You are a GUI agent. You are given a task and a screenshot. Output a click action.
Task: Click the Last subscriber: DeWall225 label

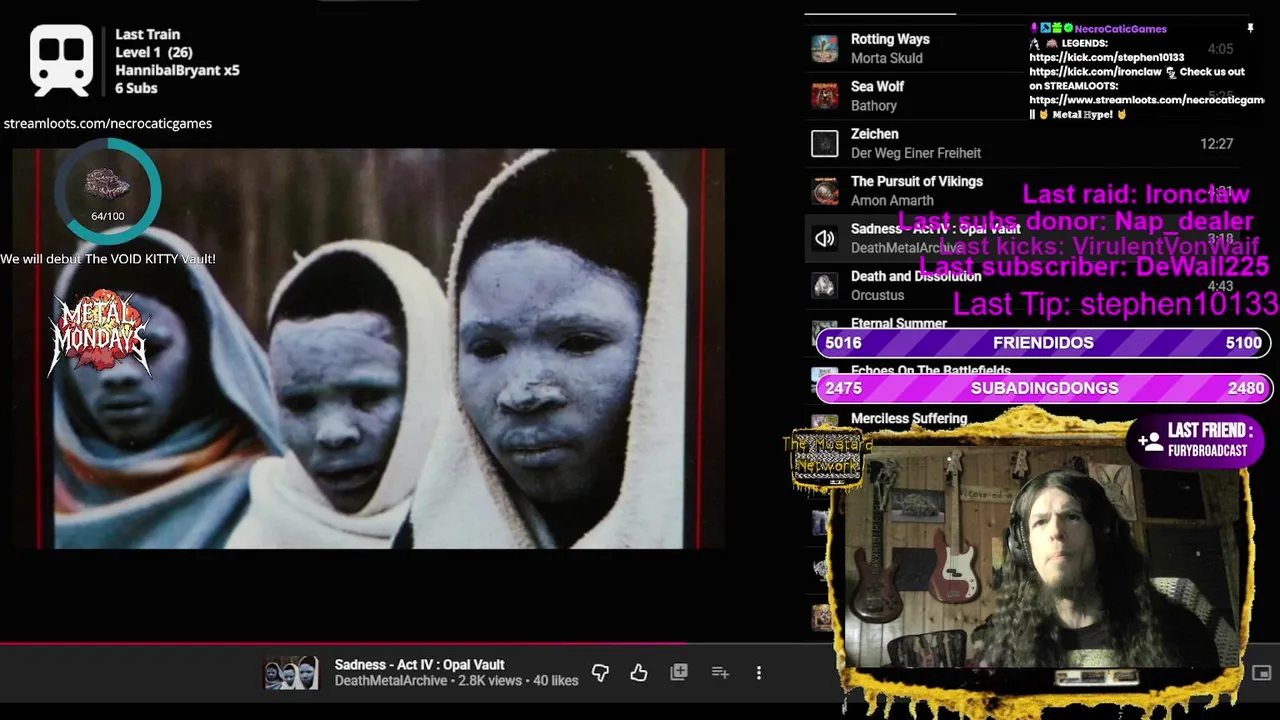tap(1094, 267)
